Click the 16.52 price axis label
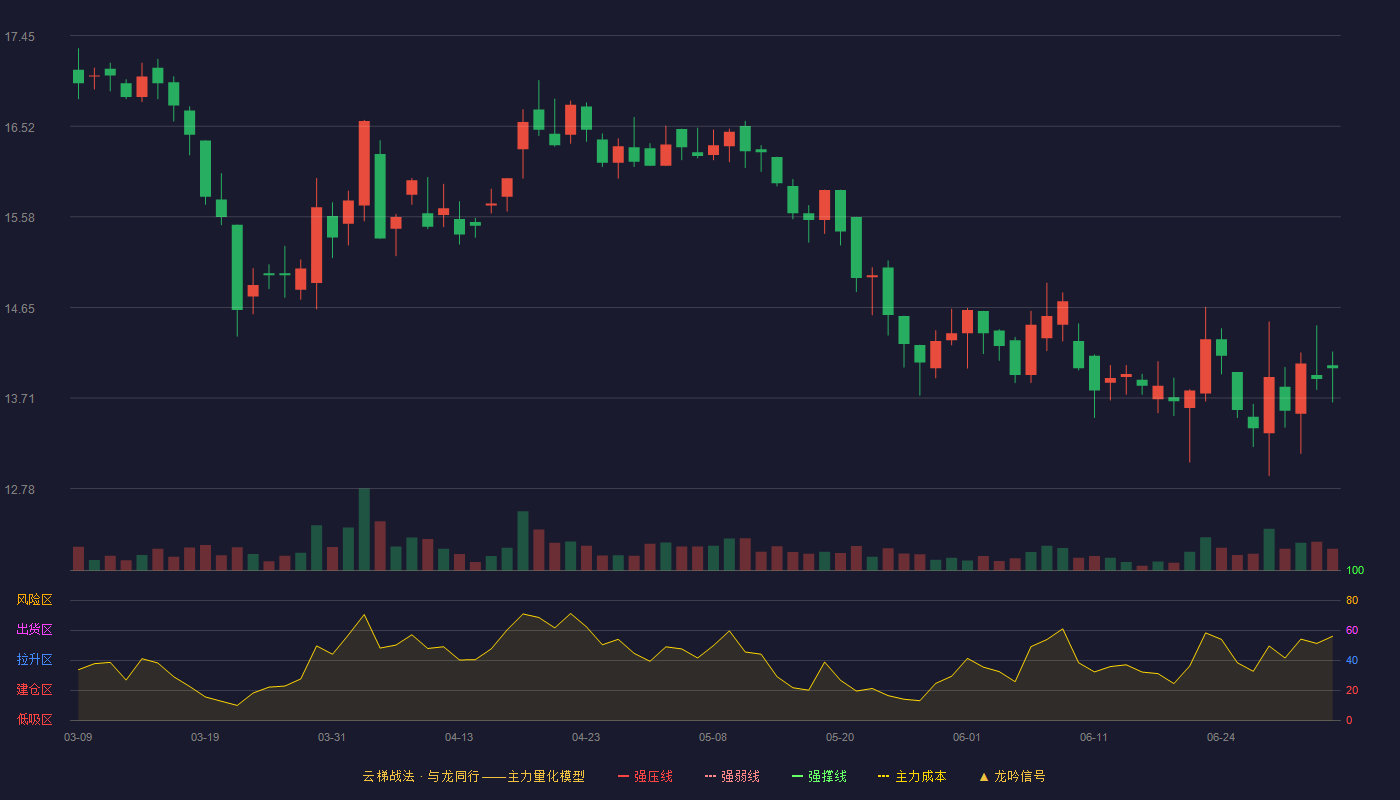The height and width of the screenshot is (800, 1400). 19,128
